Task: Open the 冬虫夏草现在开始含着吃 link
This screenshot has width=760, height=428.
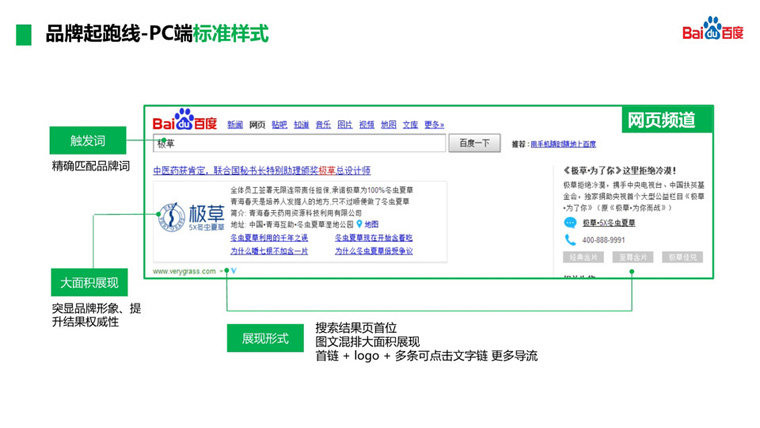Action: click(374, 238)
